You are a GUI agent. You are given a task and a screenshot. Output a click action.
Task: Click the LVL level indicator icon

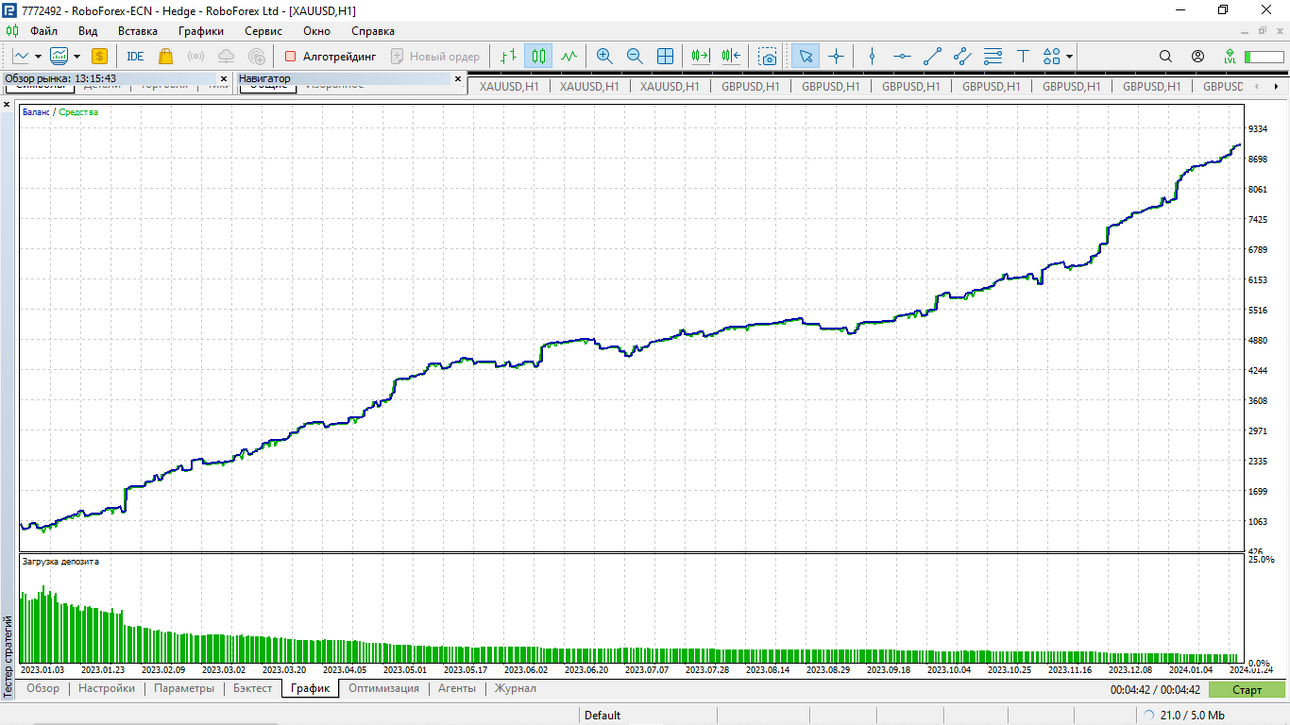pos(1229,56)
